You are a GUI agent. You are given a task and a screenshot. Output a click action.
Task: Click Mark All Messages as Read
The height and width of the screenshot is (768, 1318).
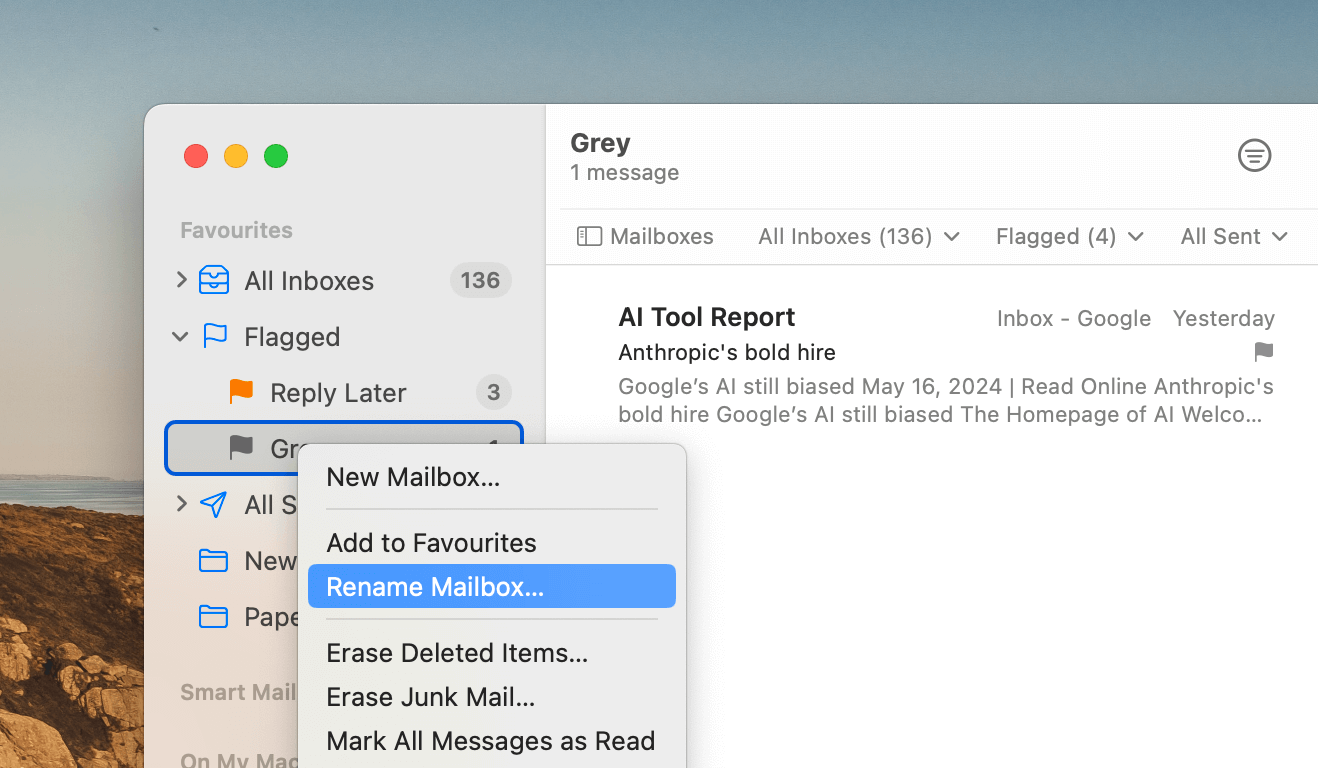pyautogui.click(x=490, y=741)
